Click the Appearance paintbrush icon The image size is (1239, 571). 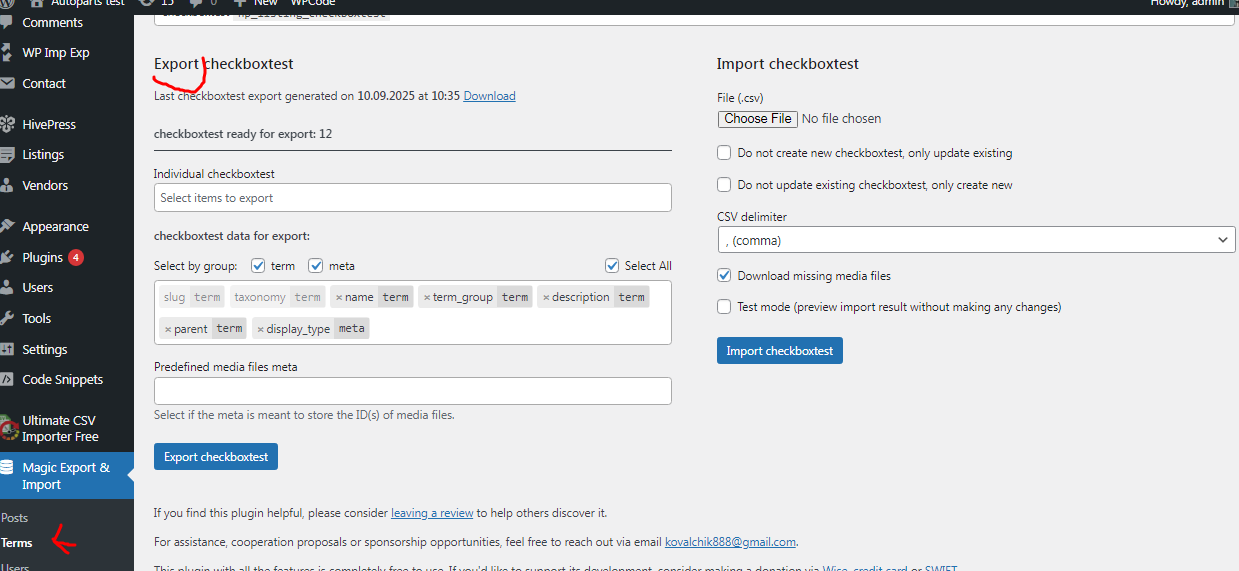pos(8,227)
